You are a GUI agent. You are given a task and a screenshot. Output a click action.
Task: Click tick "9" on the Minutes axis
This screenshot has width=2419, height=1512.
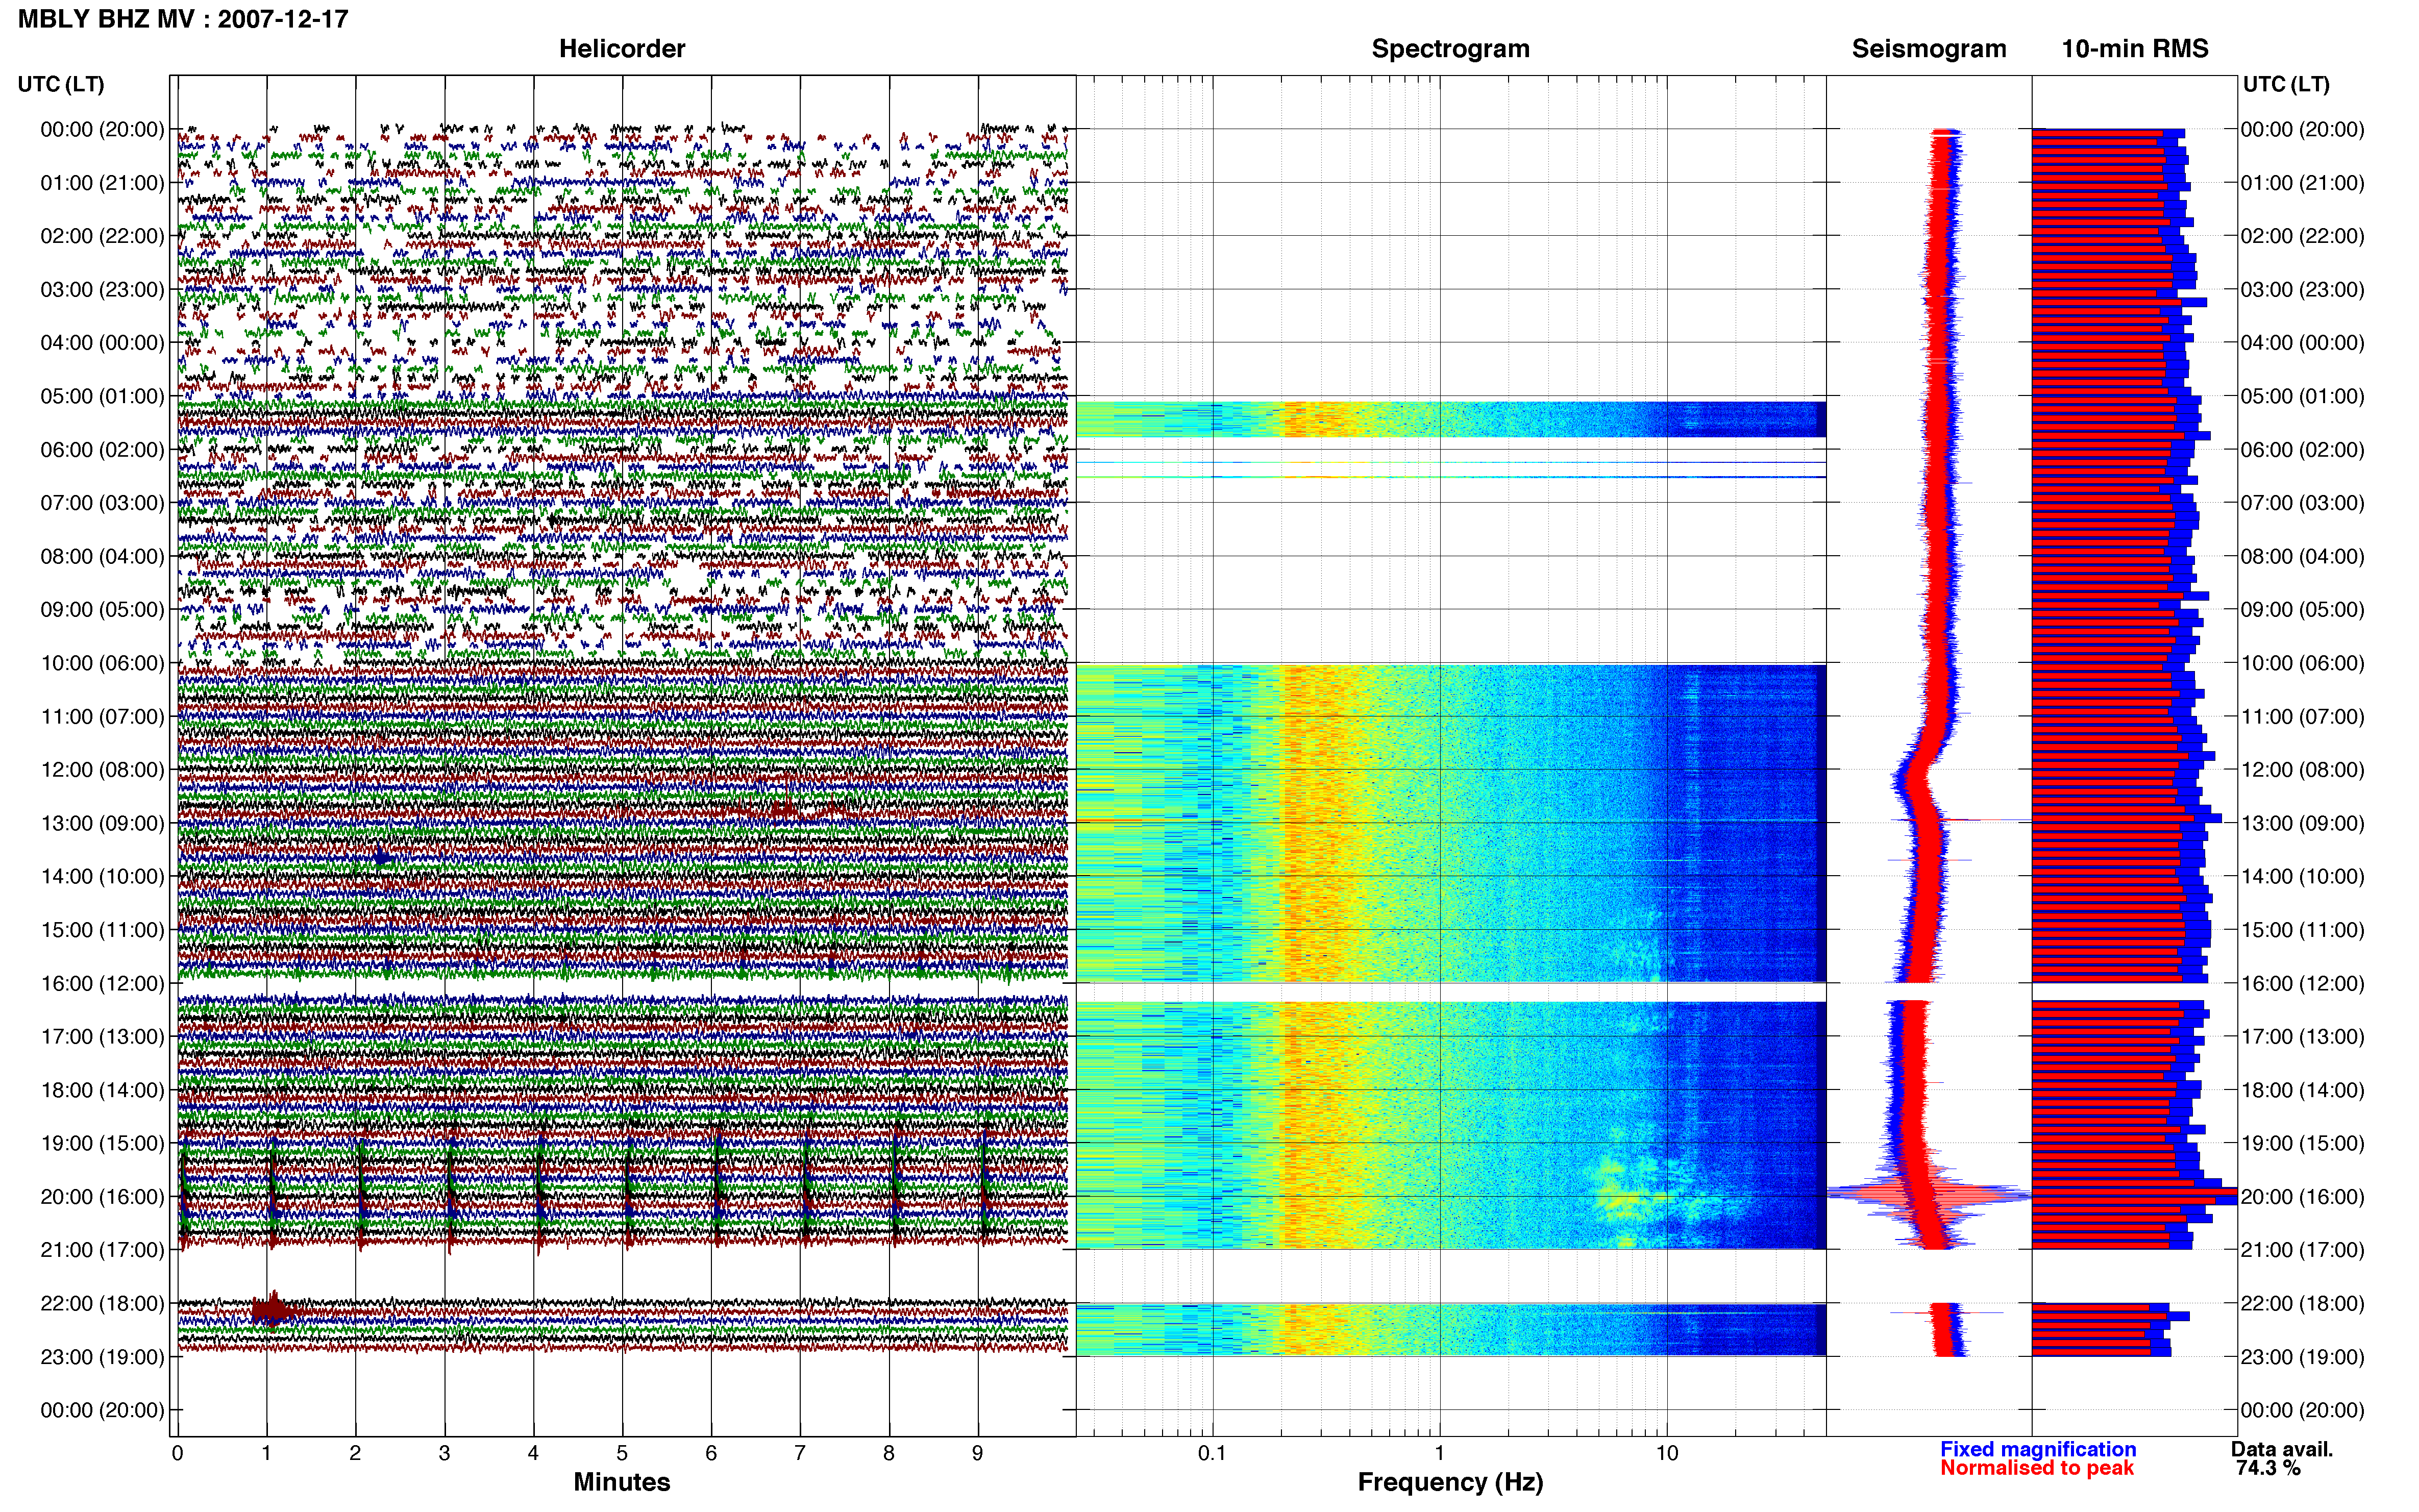[977, 1453]
